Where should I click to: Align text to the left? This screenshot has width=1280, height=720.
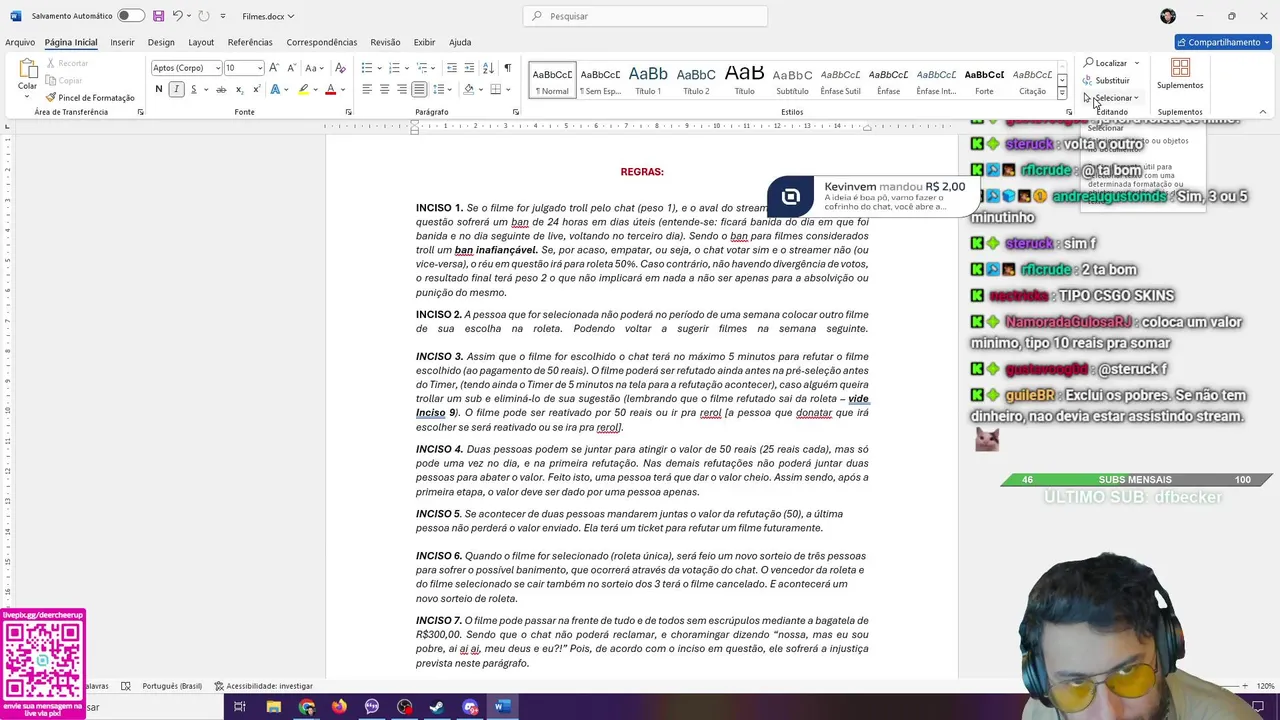click(x=367, y=90)
